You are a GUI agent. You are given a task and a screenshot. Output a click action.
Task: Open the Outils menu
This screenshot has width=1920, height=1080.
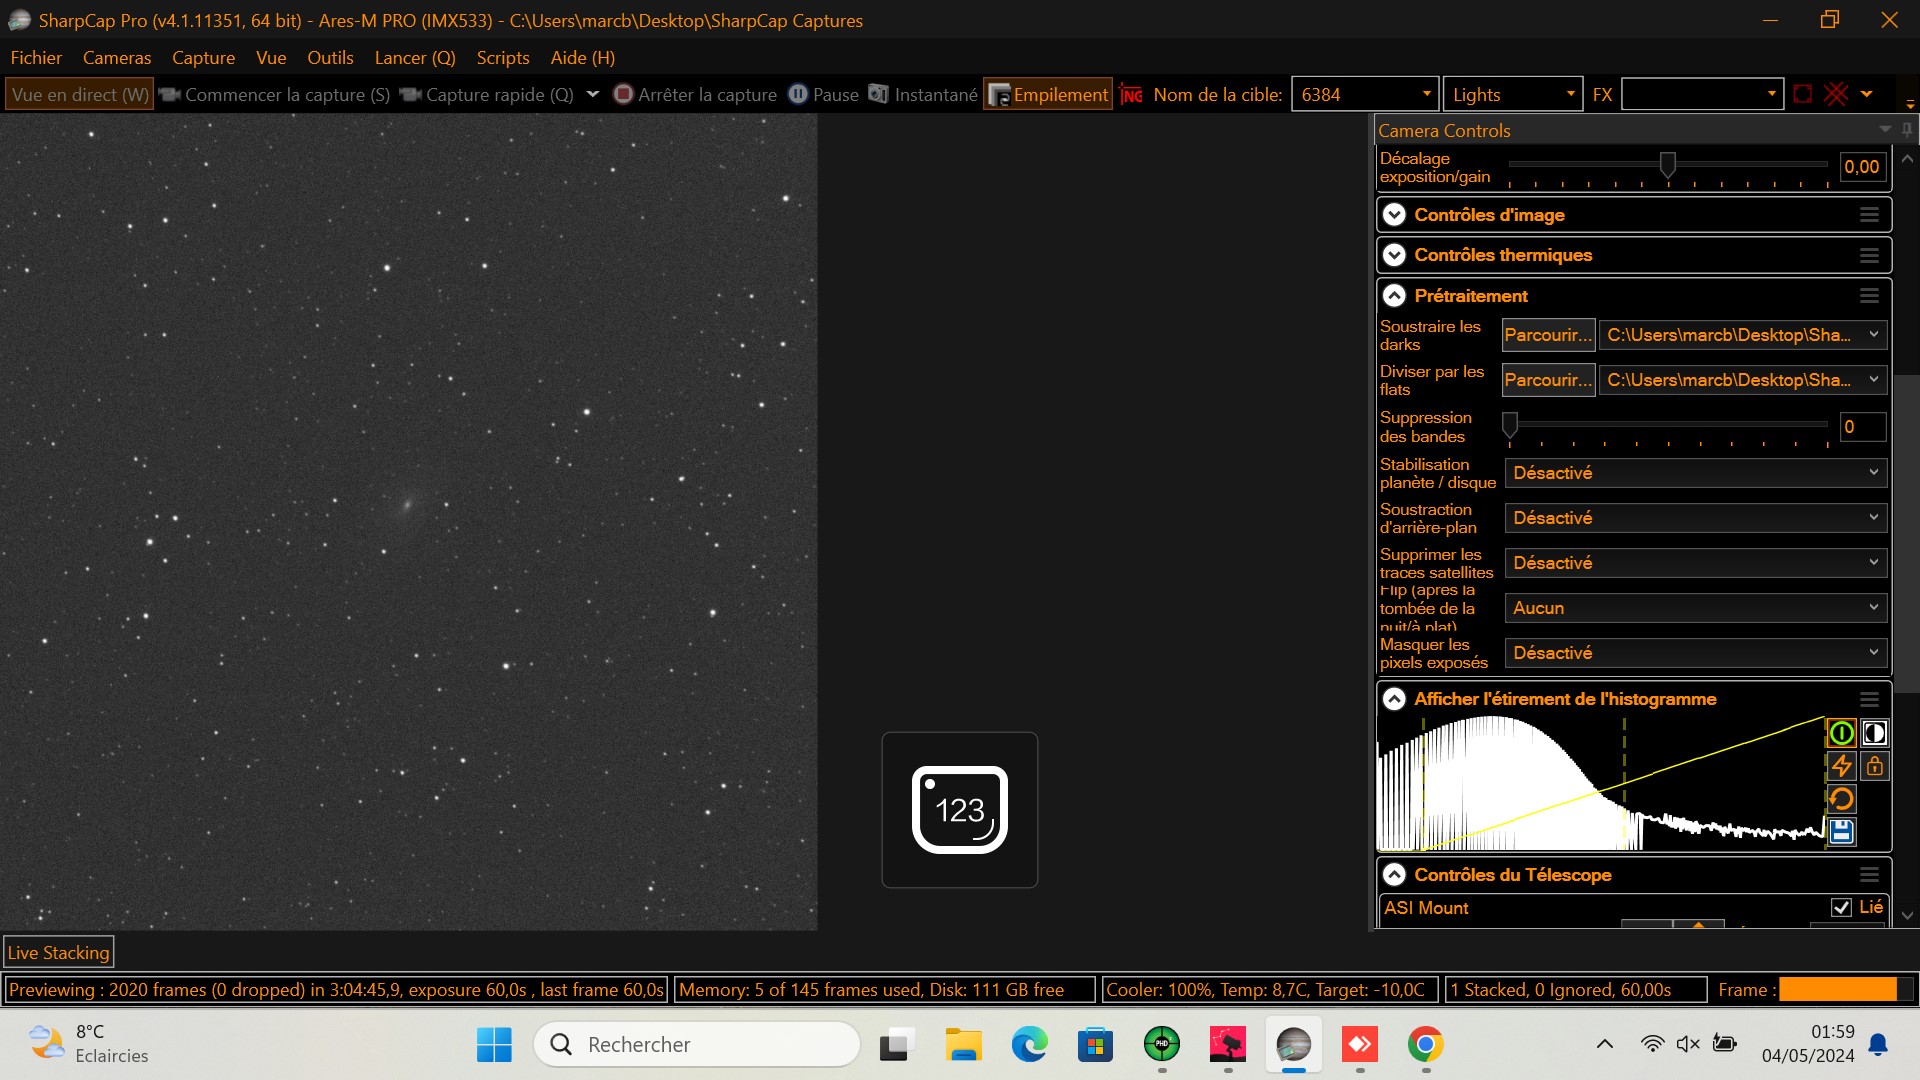click(330, 57)
